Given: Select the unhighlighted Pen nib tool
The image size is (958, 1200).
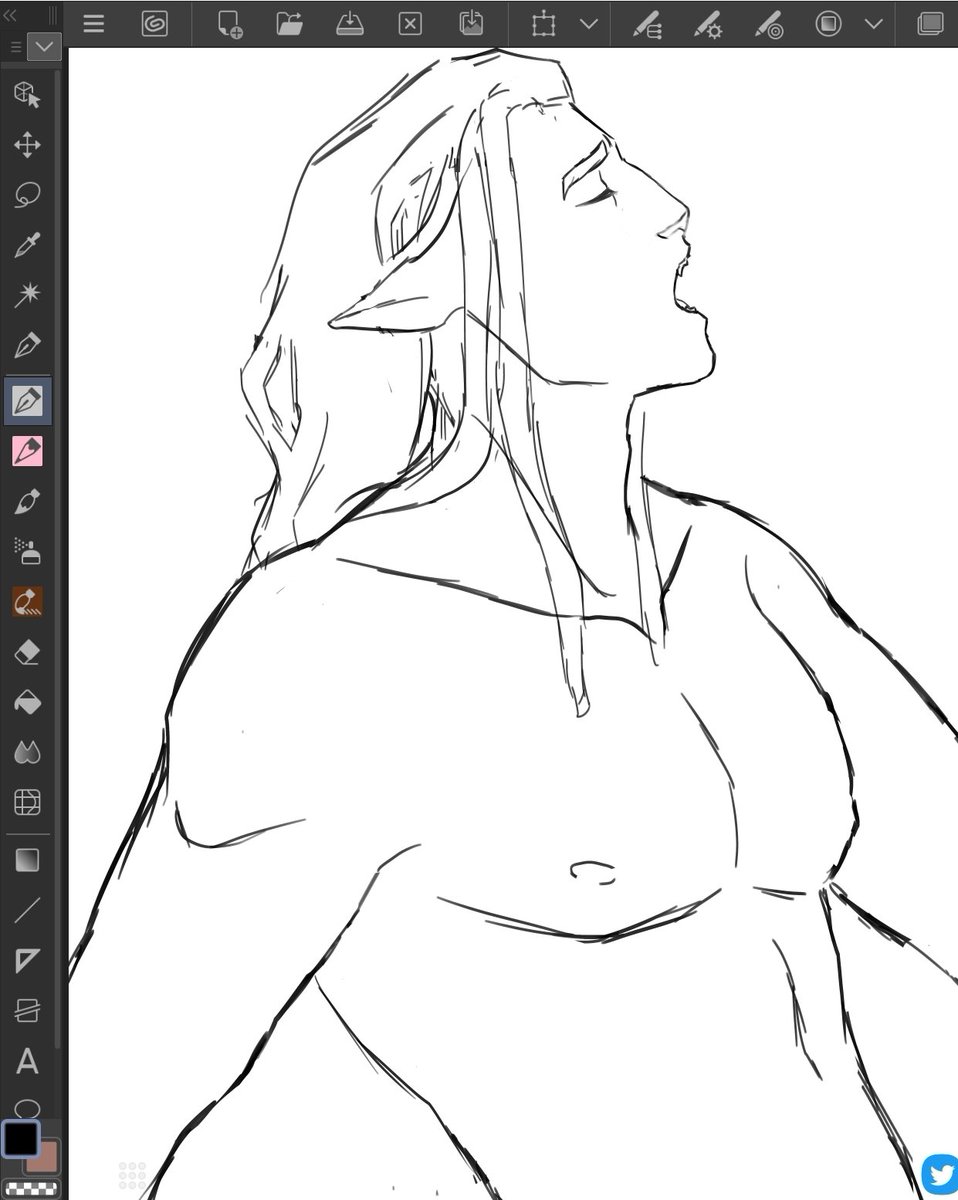Looking at the screenshot, I should [x=27, y=346].
